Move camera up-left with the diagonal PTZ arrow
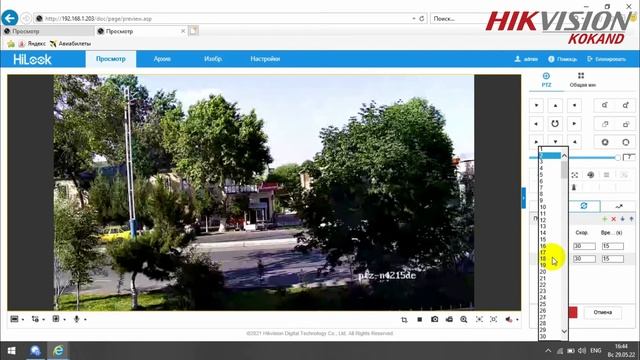The height and width of the screenshot is (360, 640). click(536, 105)
